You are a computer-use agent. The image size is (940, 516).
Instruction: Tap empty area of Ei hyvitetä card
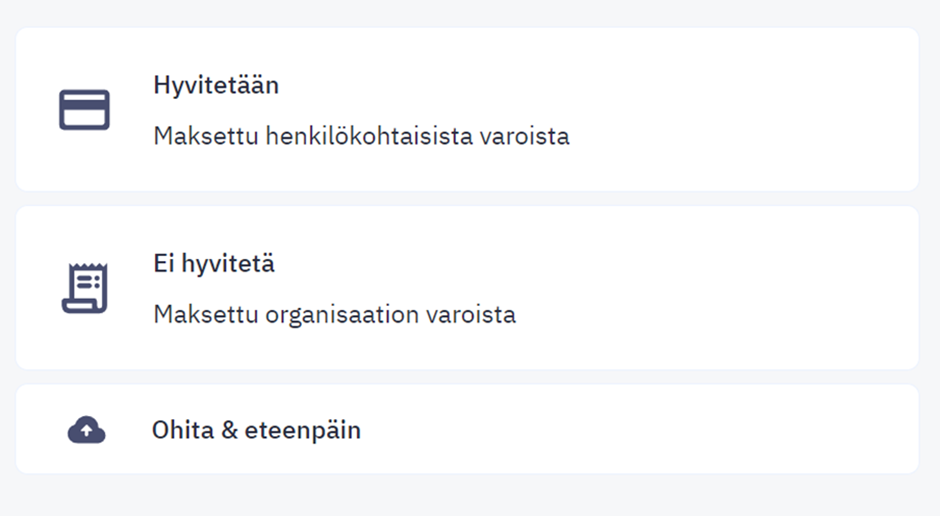719,288
